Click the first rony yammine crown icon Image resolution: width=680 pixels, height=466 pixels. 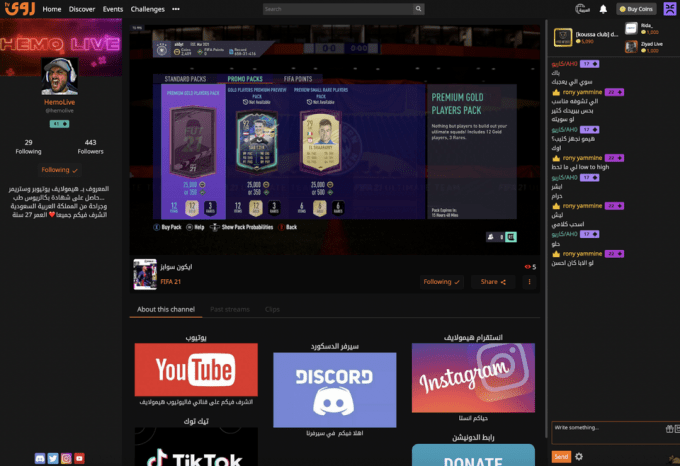(556, 92)
